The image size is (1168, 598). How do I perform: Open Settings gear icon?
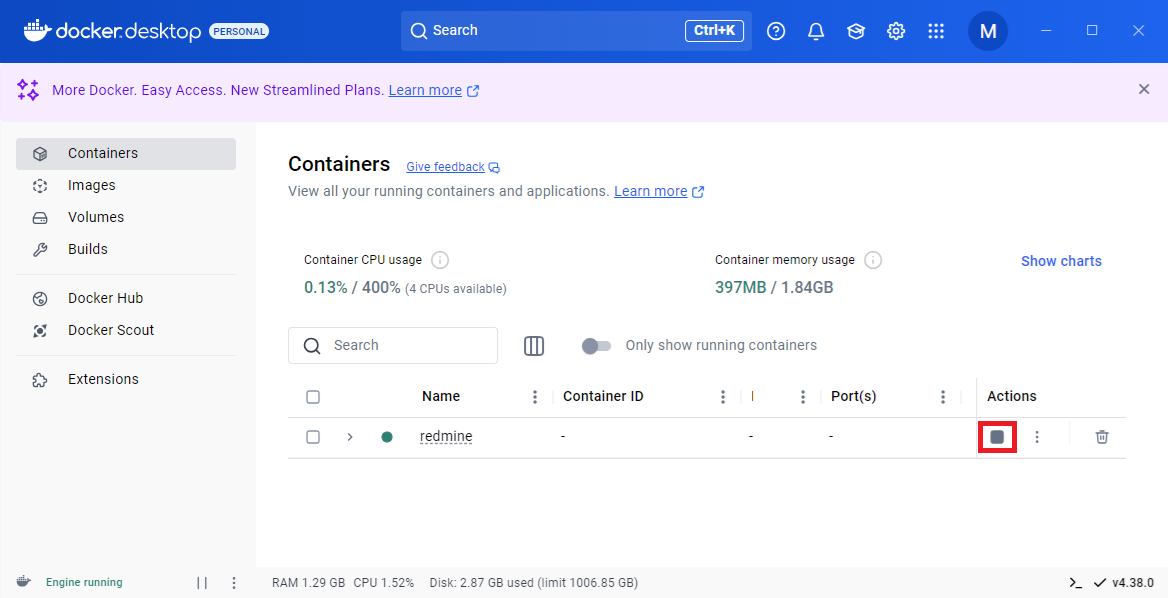(x=896, y=31)
